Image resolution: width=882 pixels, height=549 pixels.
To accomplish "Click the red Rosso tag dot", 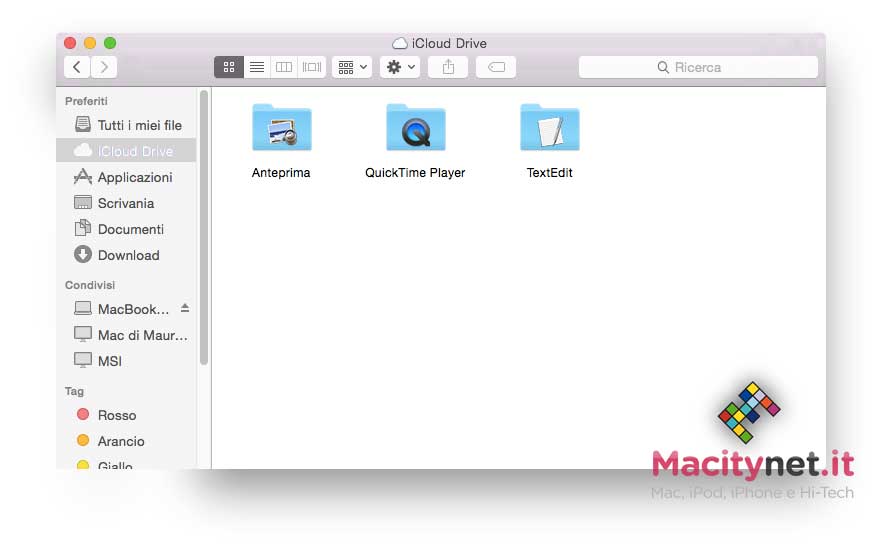I will pyautogui.click(x=83, y=415).
